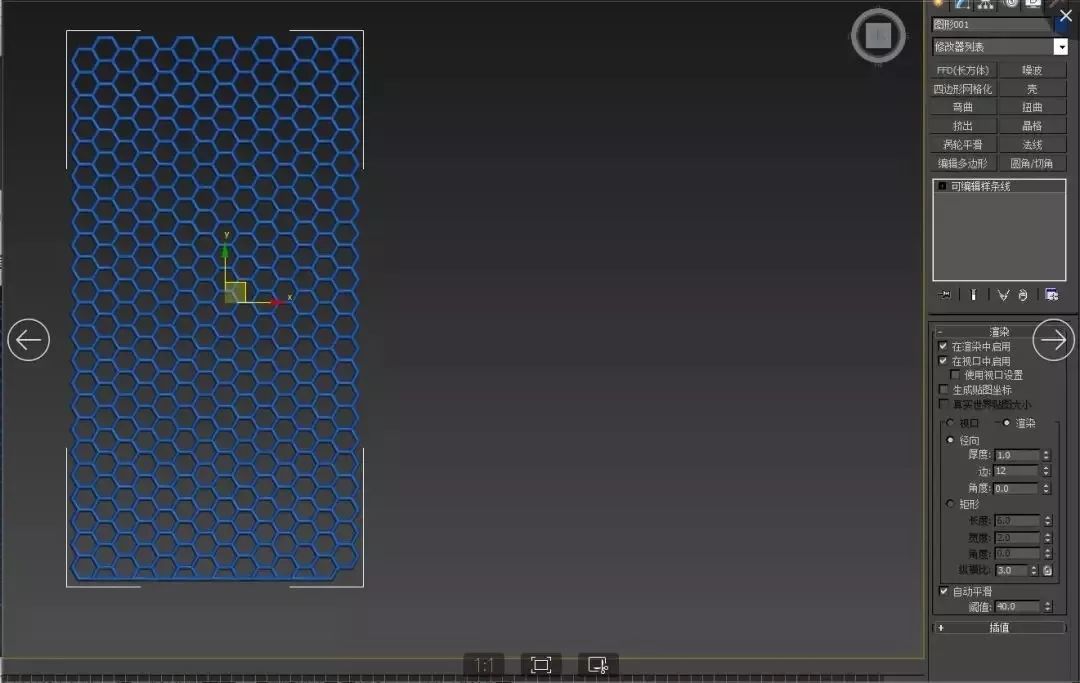Click the gizmo Y axis arrow

(x=225, y=253)
